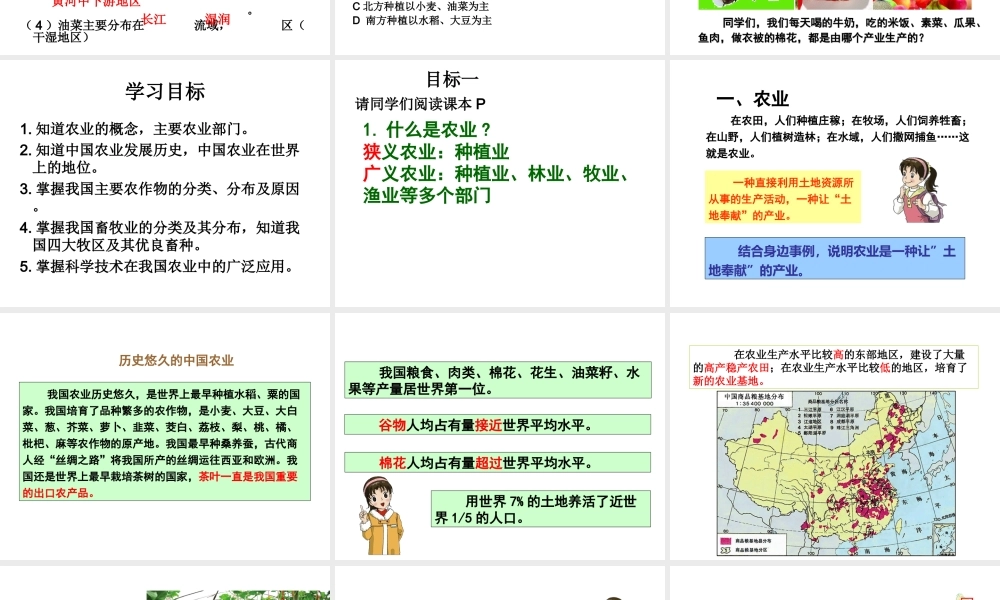Click the China grain base distribution map
The width and height of the screenshot is (1000, 600).
coord(836,473)
